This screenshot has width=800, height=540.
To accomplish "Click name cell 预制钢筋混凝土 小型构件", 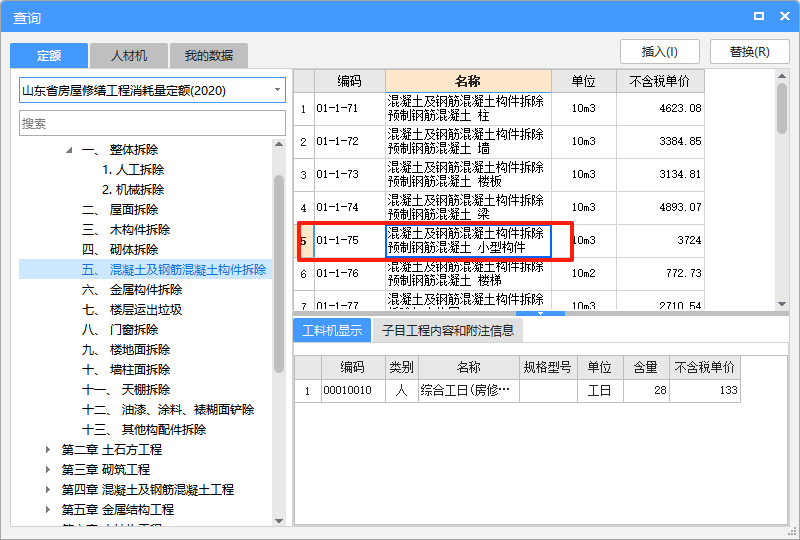I will (x=468, y=240).
